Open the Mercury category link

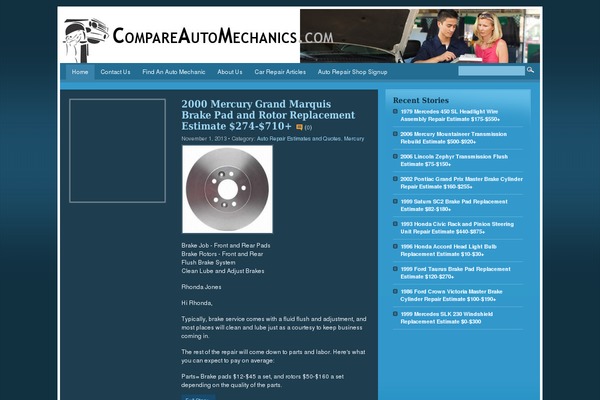354,139
